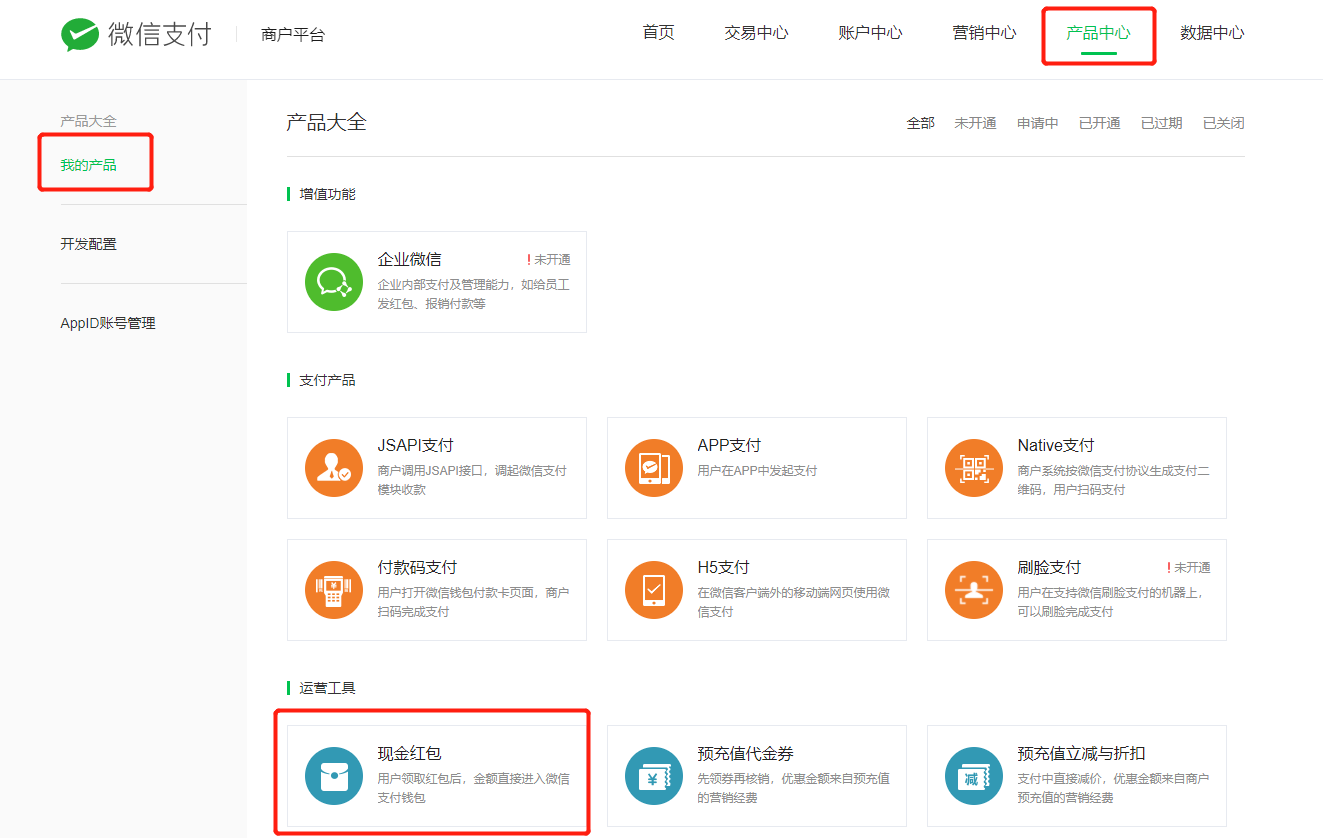The image size is (1323, 838).
Task: Open the Native支付 product title
Action: coord(1055,445)
